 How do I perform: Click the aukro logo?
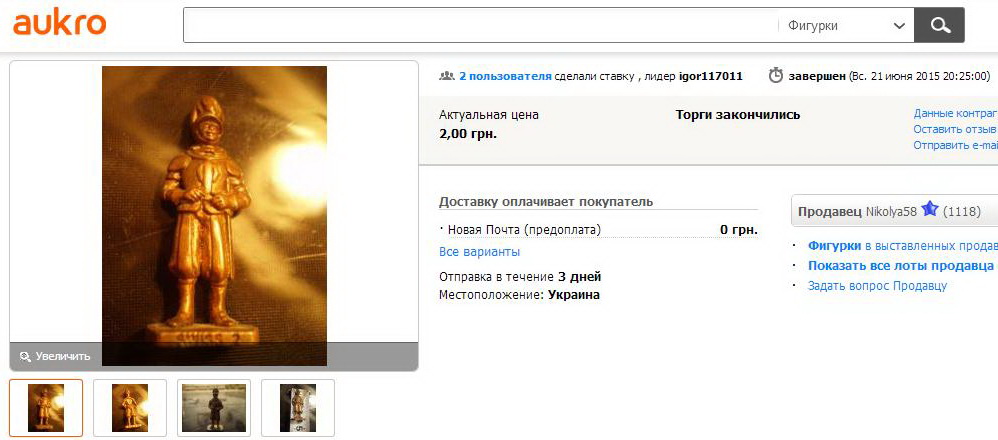pos(59,25)
